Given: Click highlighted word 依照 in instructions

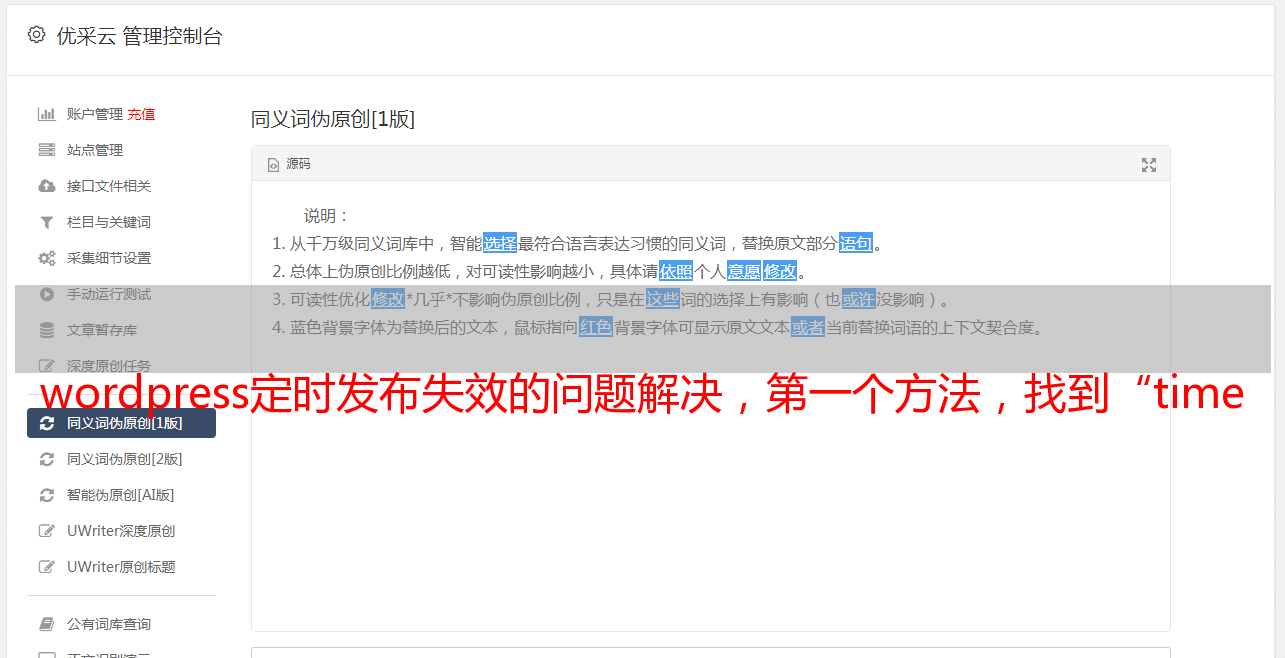Looking at the screenshot, I should coord(676,271).
